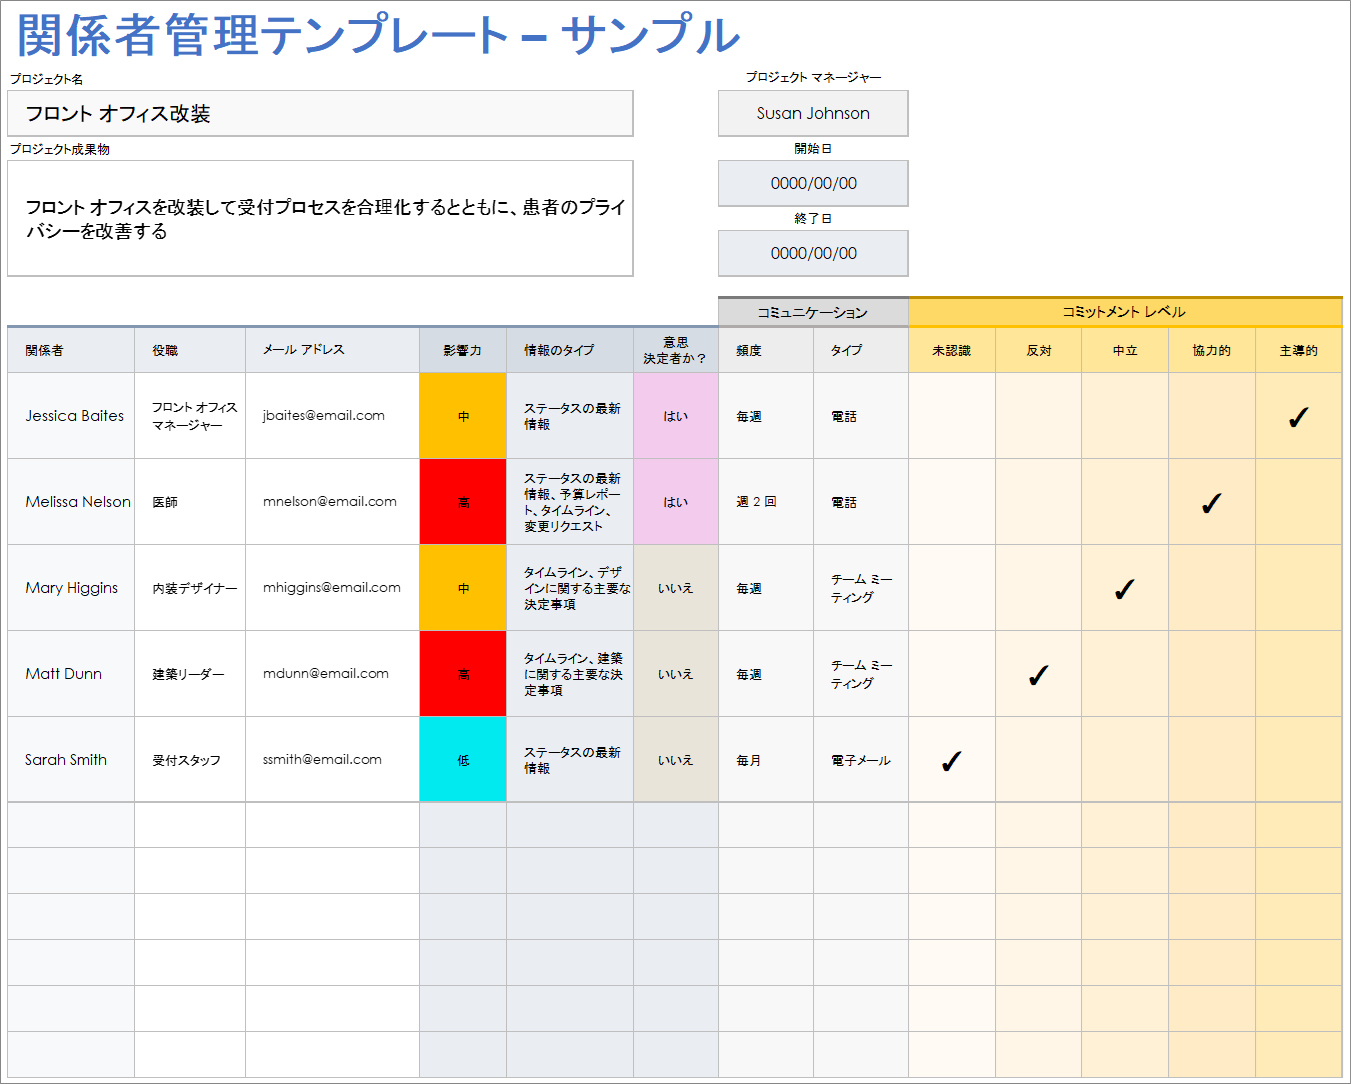Click the コミットメント レベル group header
Screen dimensions: 1351x1084
click(1125, 312)
